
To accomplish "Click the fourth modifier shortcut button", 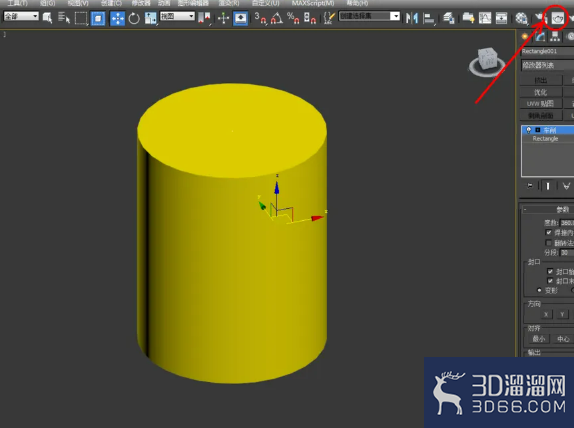I will [541, 115].
